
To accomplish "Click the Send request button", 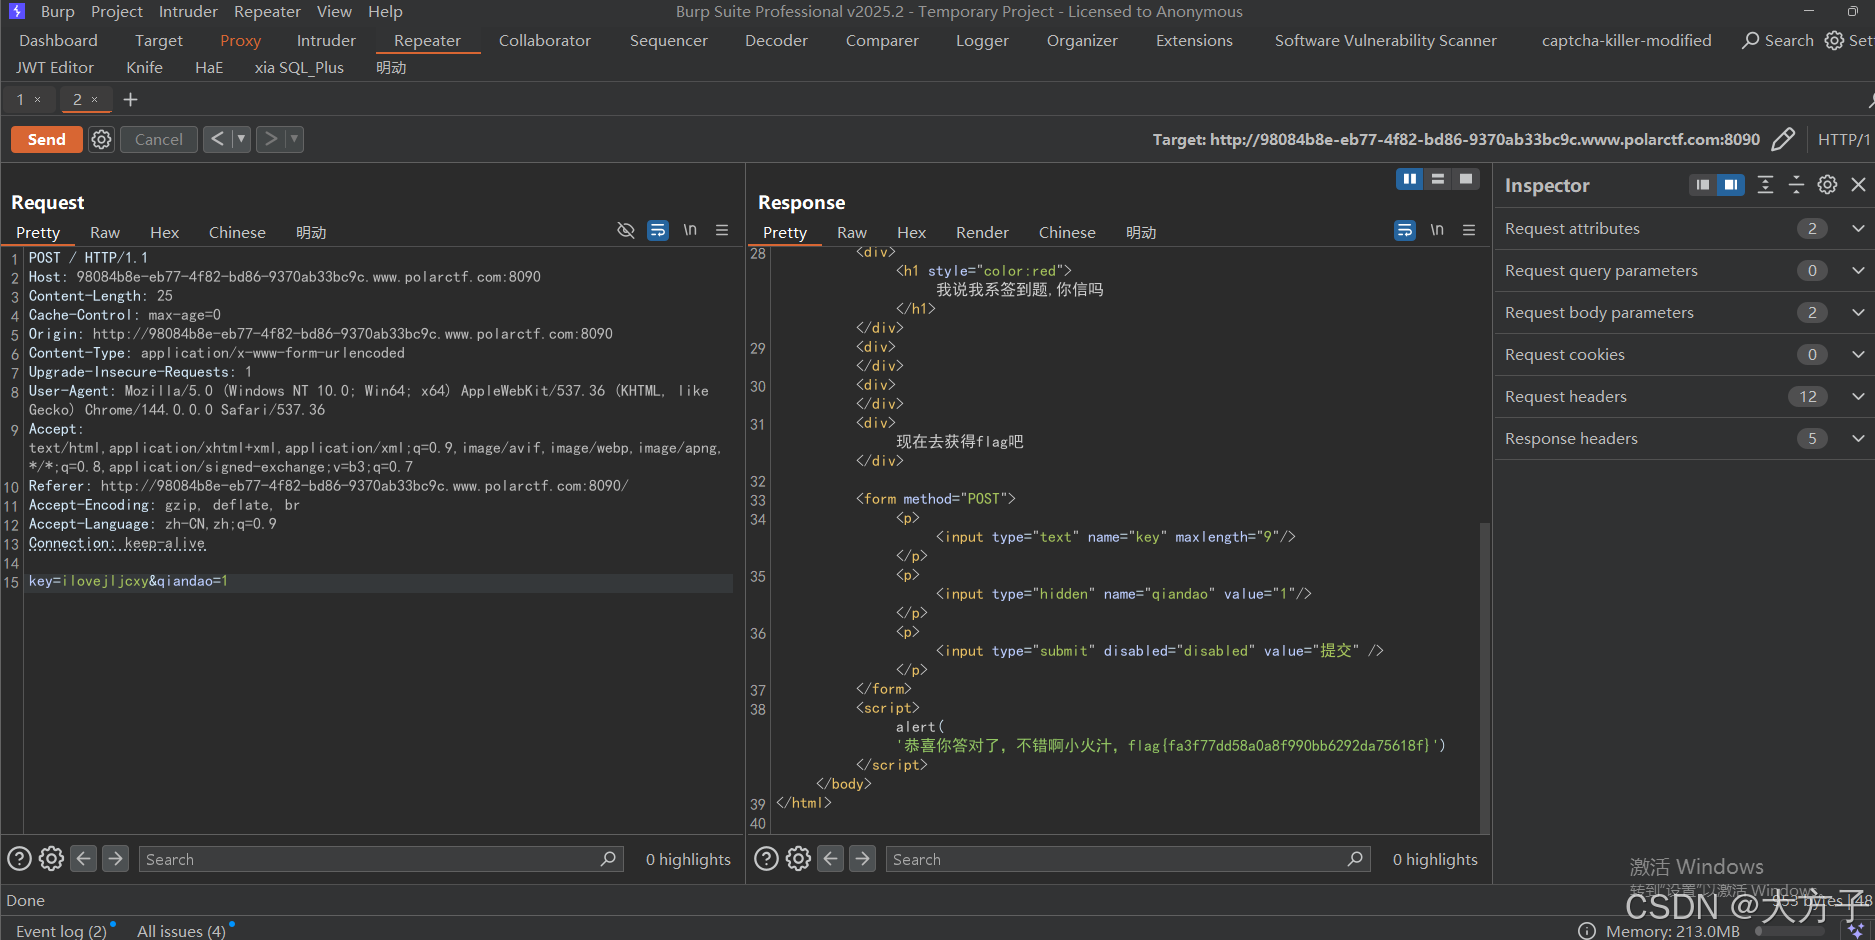I will click(x=46, y=139).
